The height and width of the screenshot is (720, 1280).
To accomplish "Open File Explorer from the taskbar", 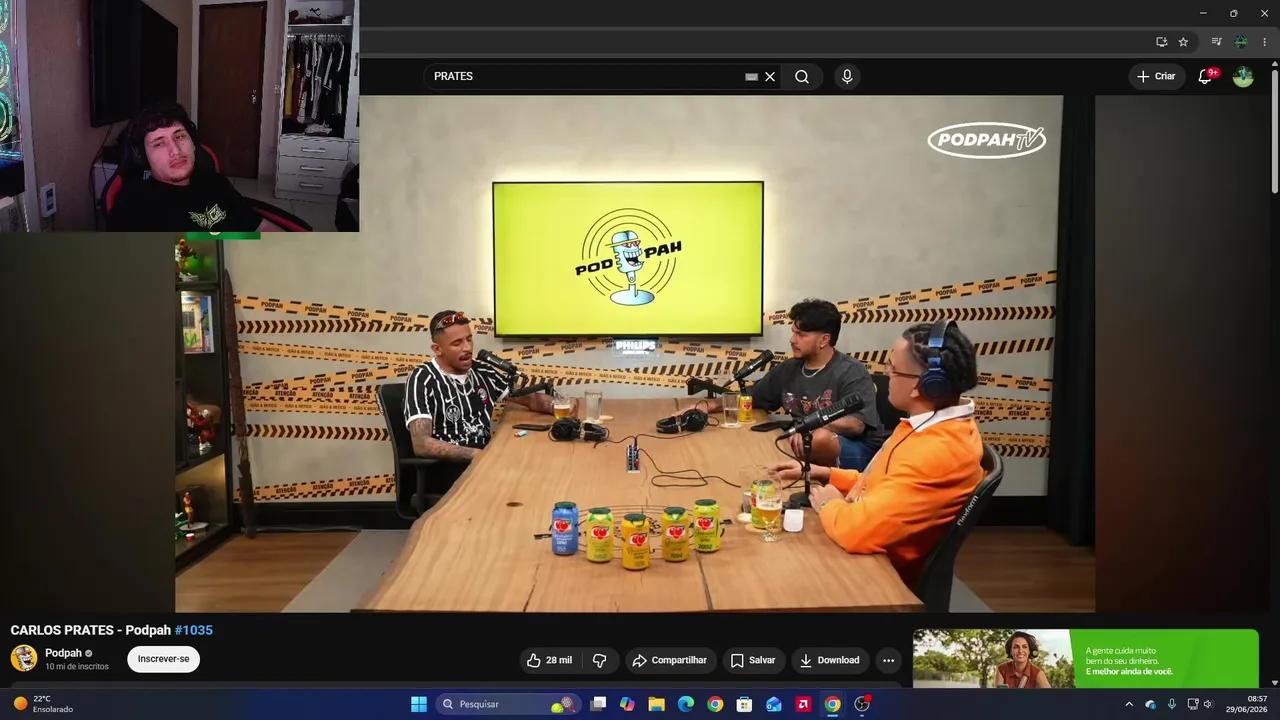I will tap(656, 704).
